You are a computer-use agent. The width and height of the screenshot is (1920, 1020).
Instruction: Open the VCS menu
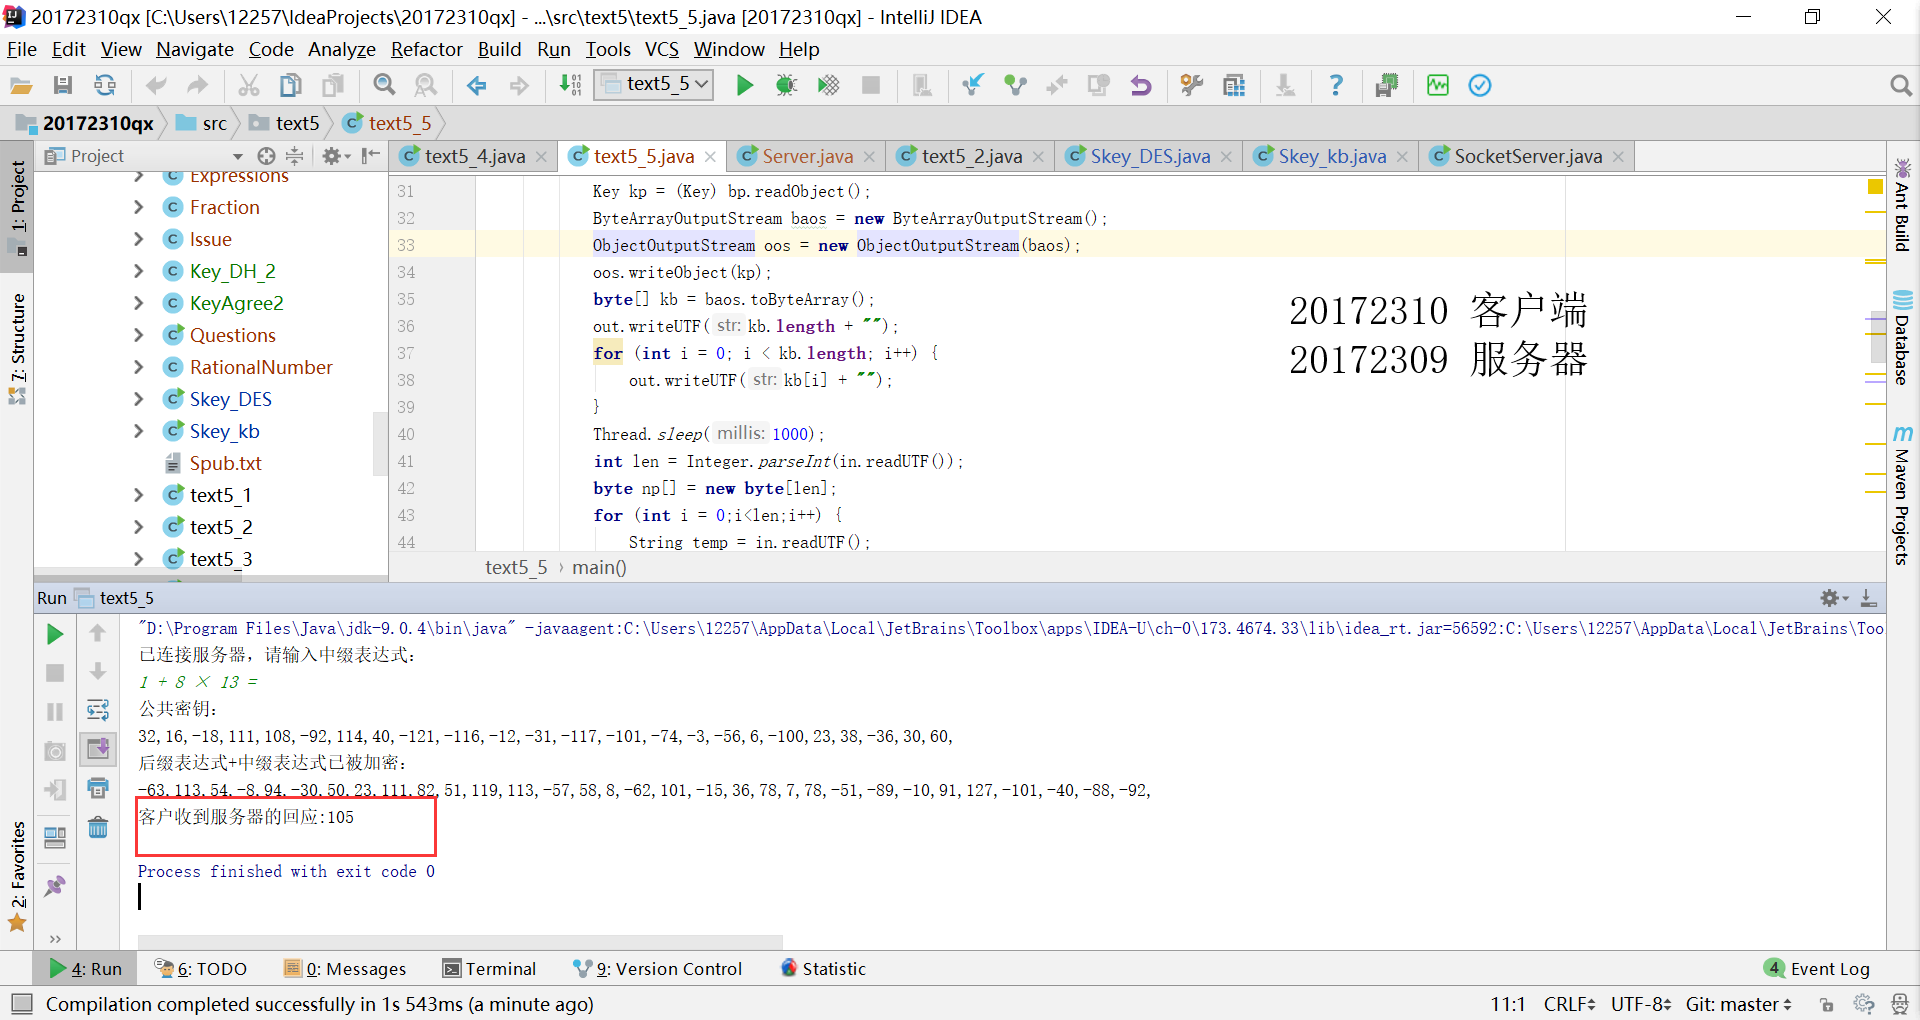662,49
